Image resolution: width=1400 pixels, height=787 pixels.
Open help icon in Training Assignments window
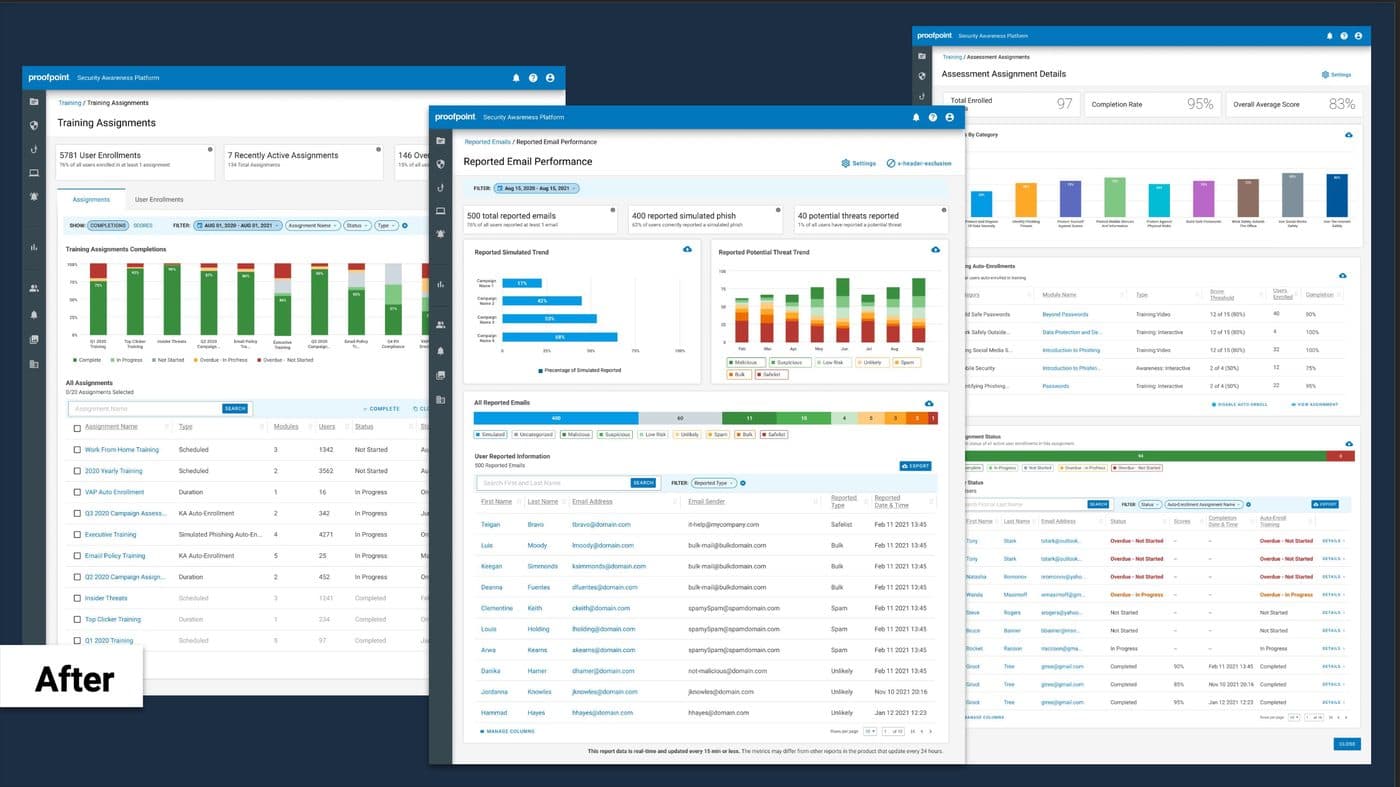[x=533, y=78]
